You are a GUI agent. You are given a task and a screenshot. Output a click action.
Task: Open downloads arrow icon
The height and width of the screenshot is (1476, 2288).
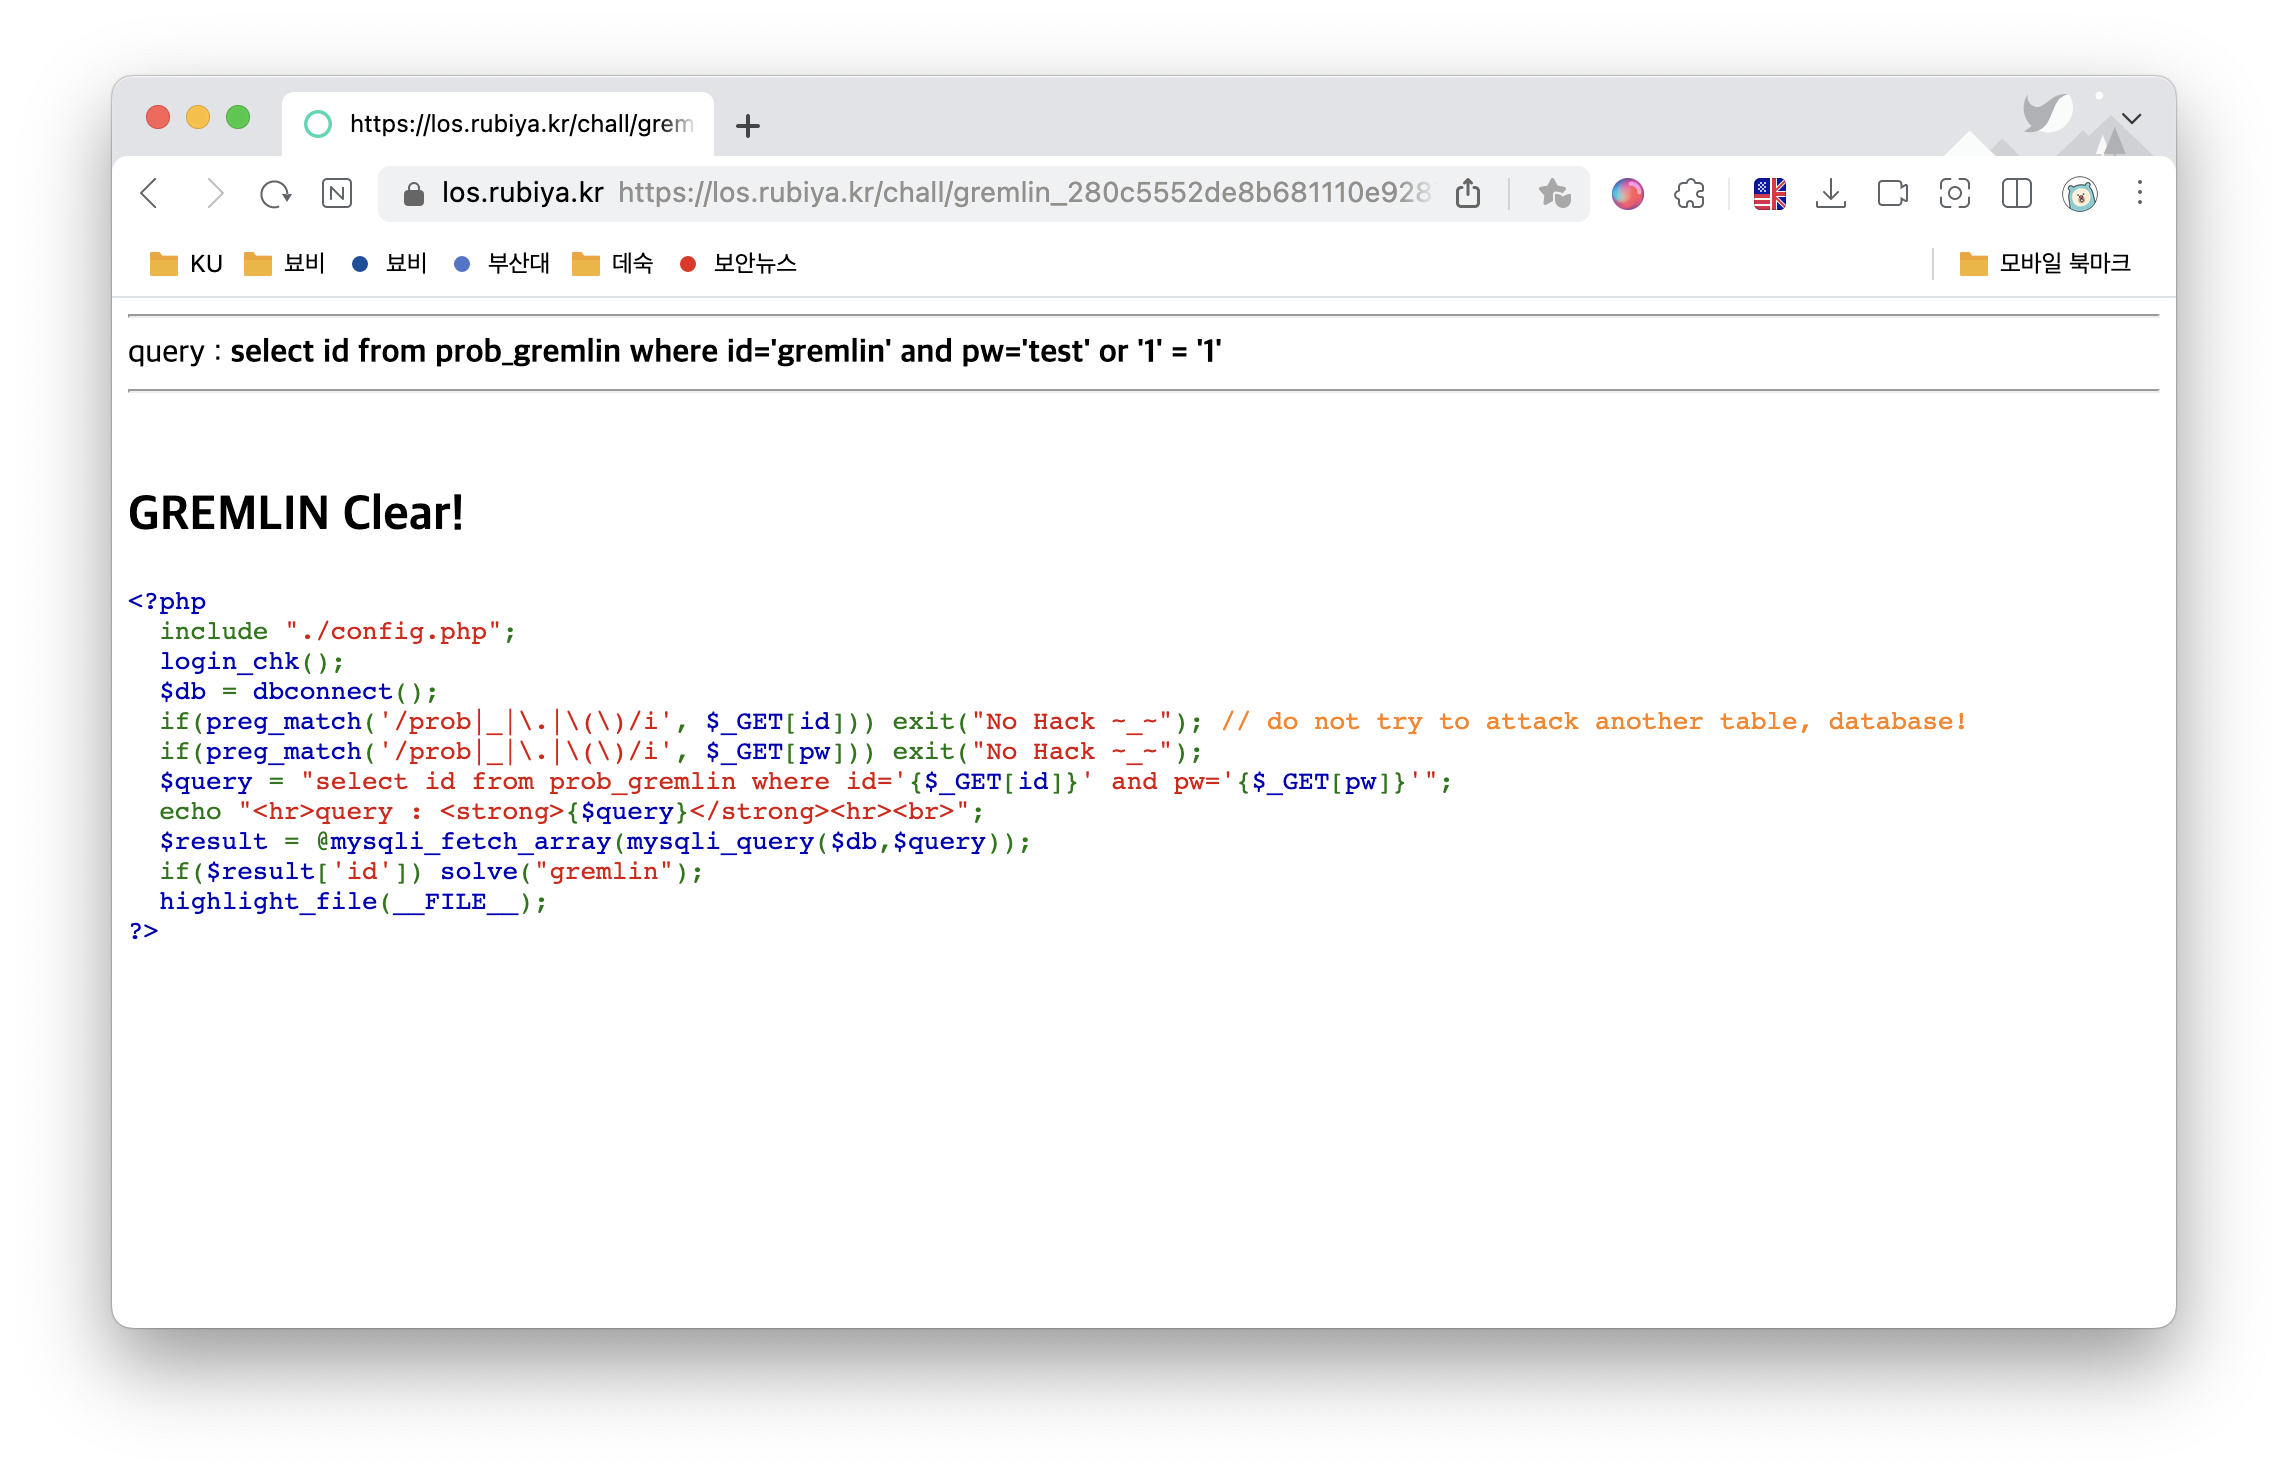point(1830,193)
